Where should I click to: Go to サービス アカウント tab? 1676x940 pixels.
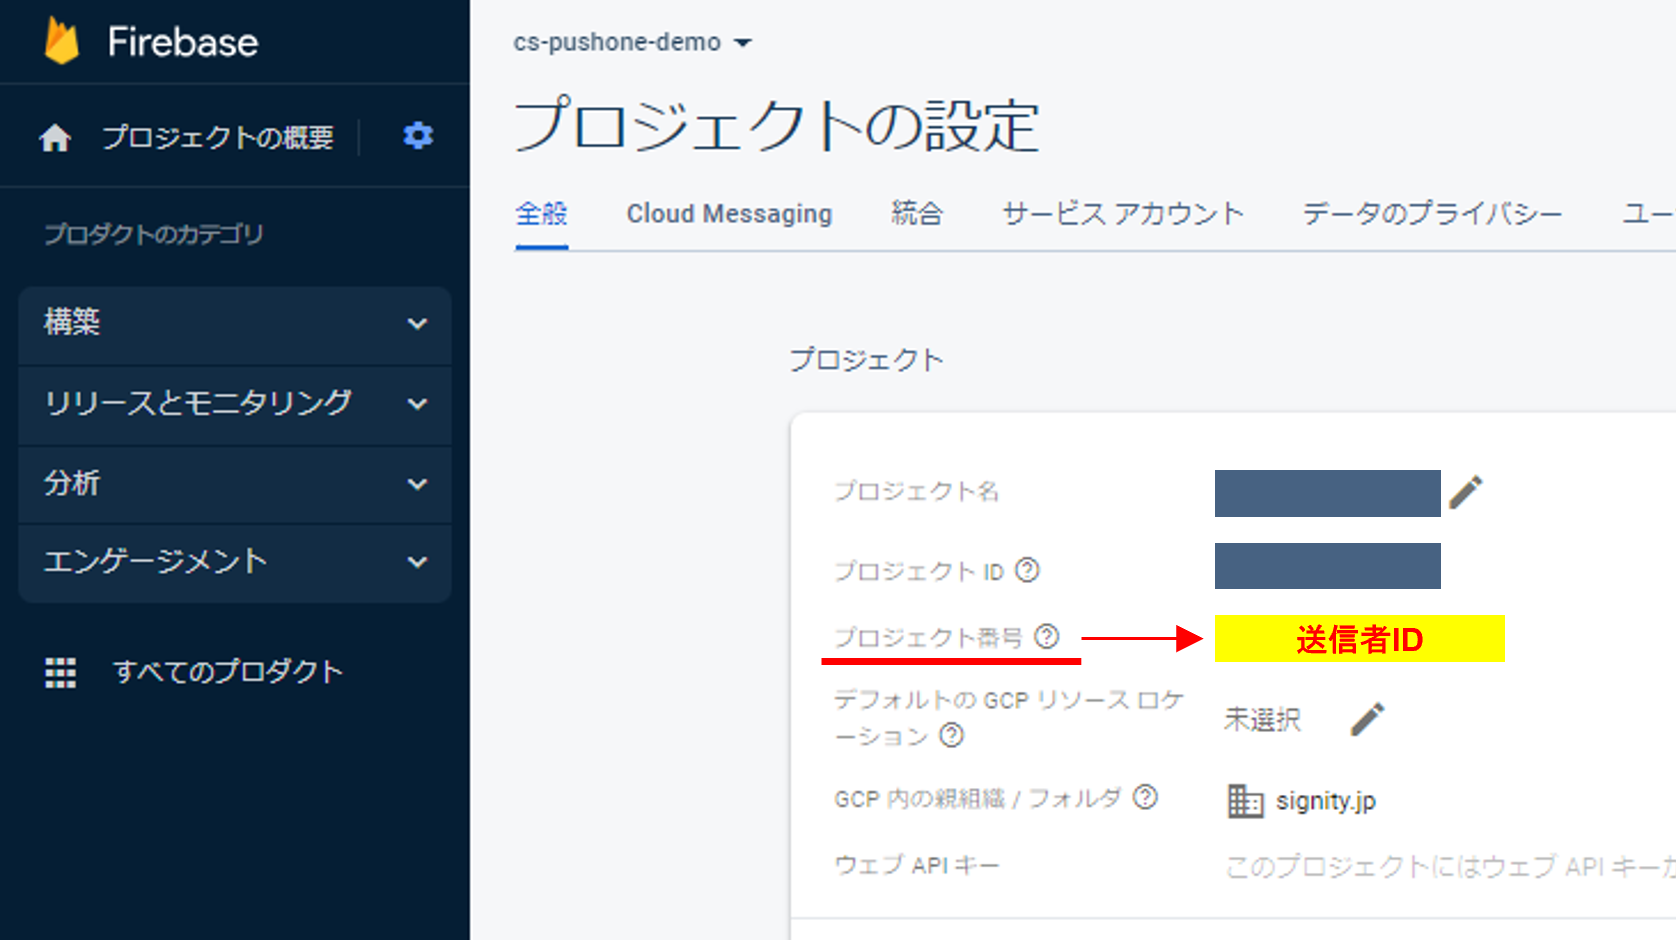(x=1123, y=214)
